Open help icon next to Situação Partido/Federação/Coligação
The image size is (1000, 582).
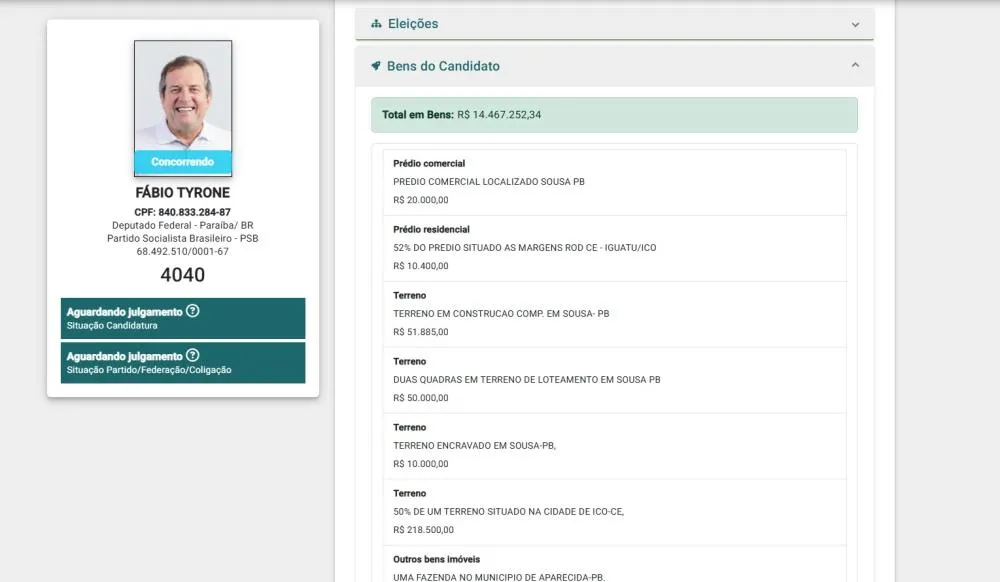click(x=193, y=355)
